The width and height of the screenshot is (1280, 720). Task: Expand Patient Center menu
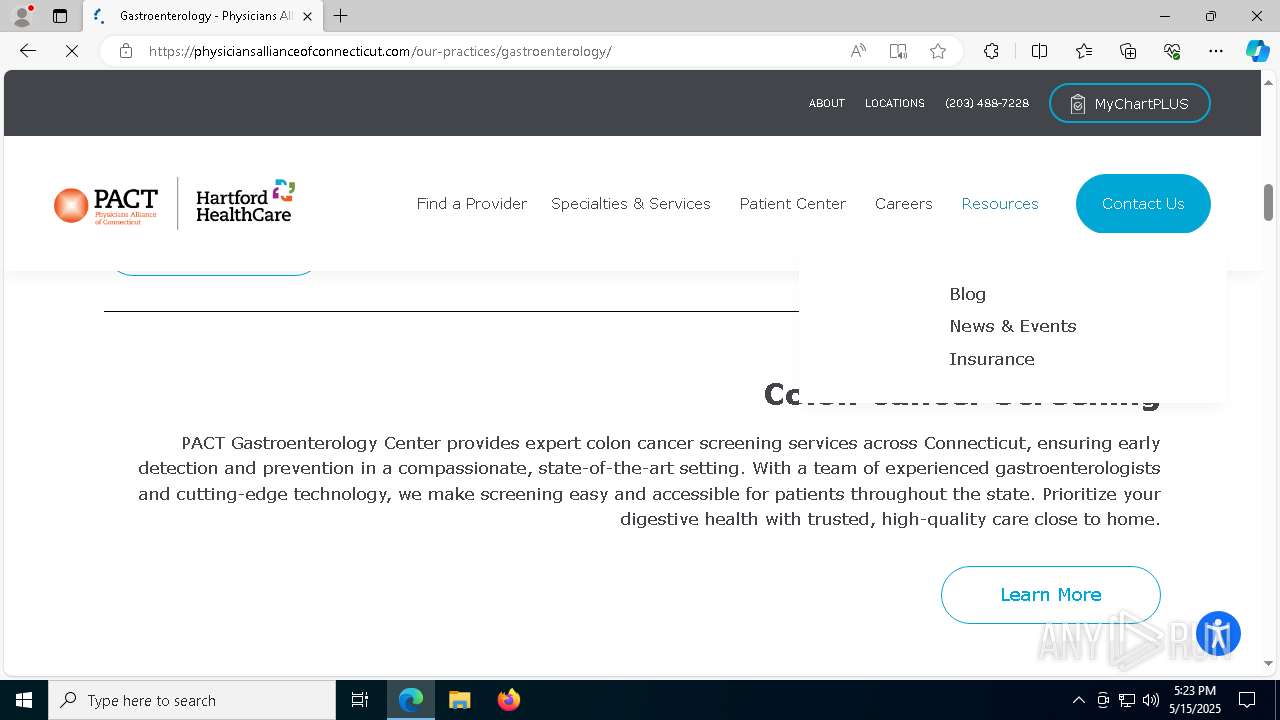(793, 203)
